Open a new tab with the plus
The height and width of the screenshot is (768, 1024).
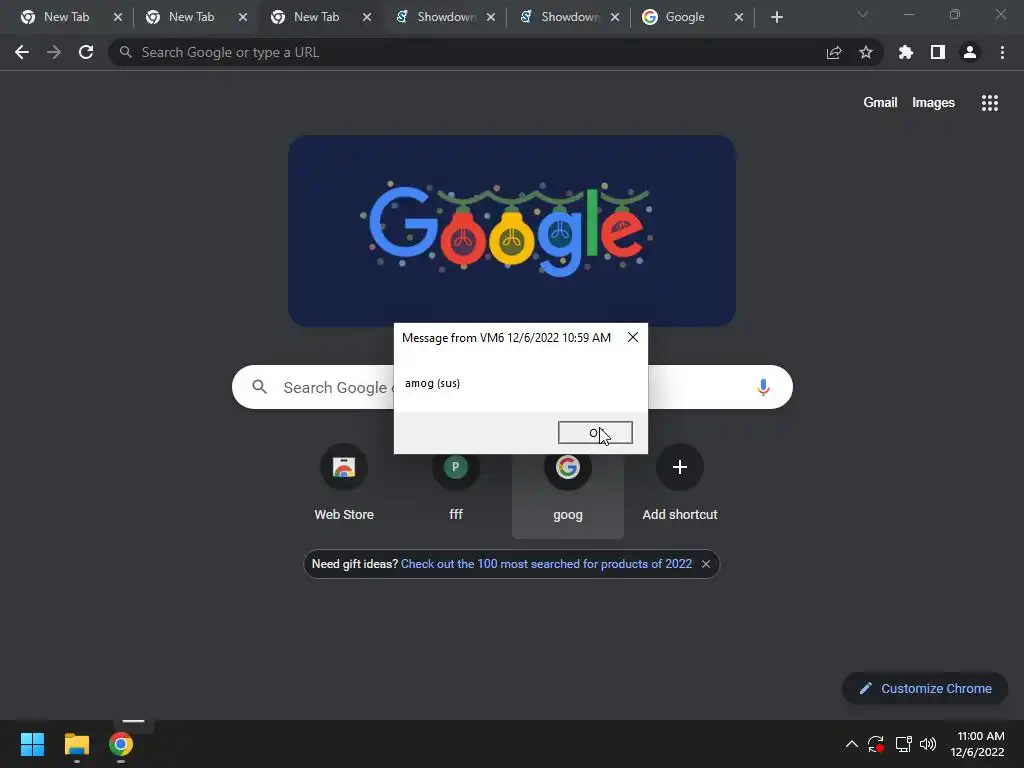(x=776, y=17)
